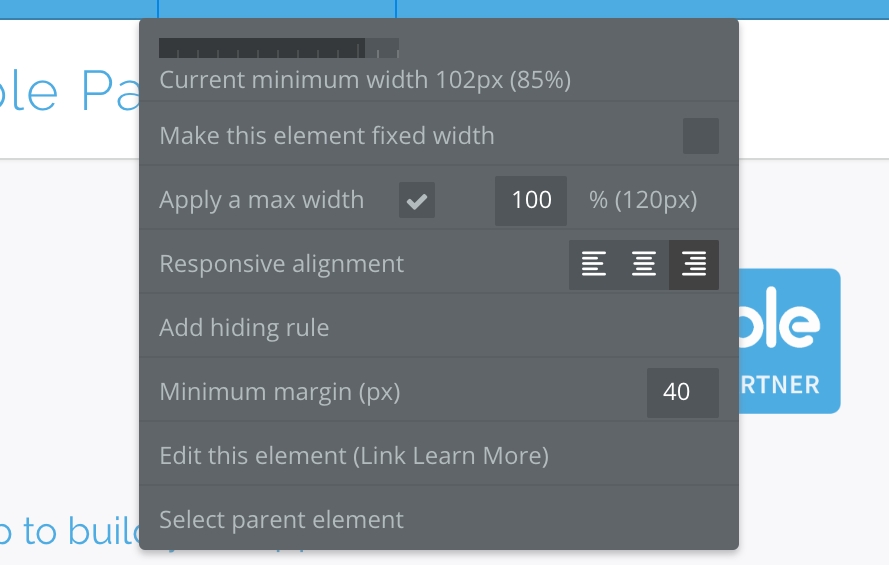Click the Make this element fixed width label
This screenshot has height=565, width=889.
(x=326, y=135)
